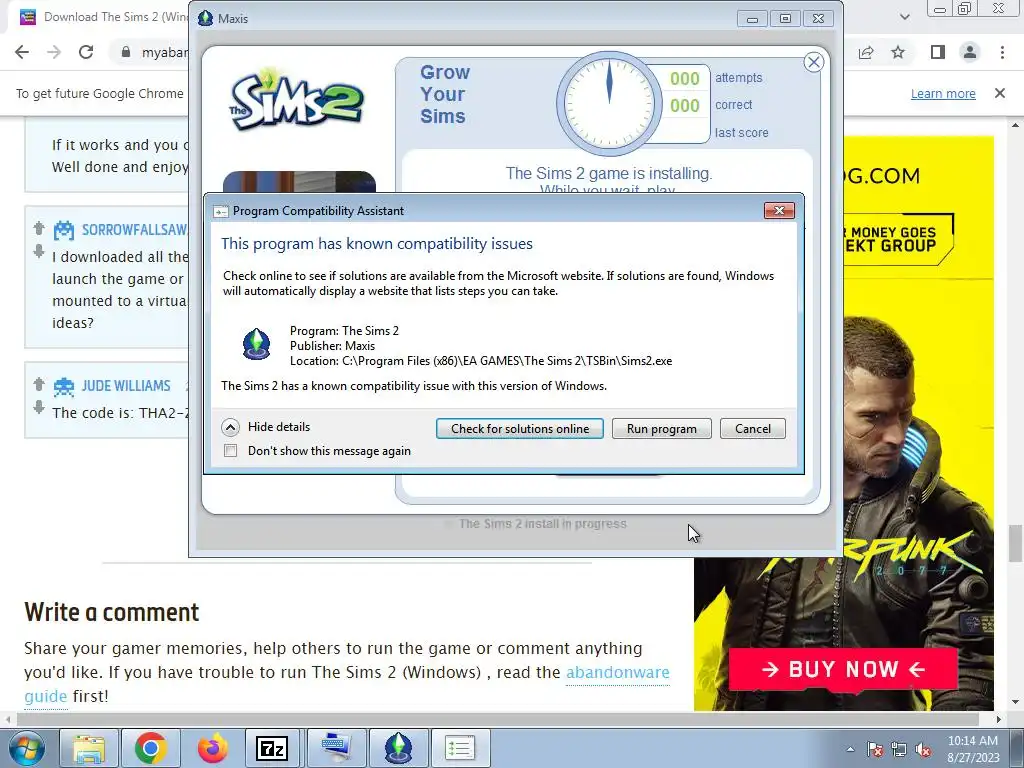Bookmark this page with star icon
This screenshot has height=768, width=1024.
(898, 52)
